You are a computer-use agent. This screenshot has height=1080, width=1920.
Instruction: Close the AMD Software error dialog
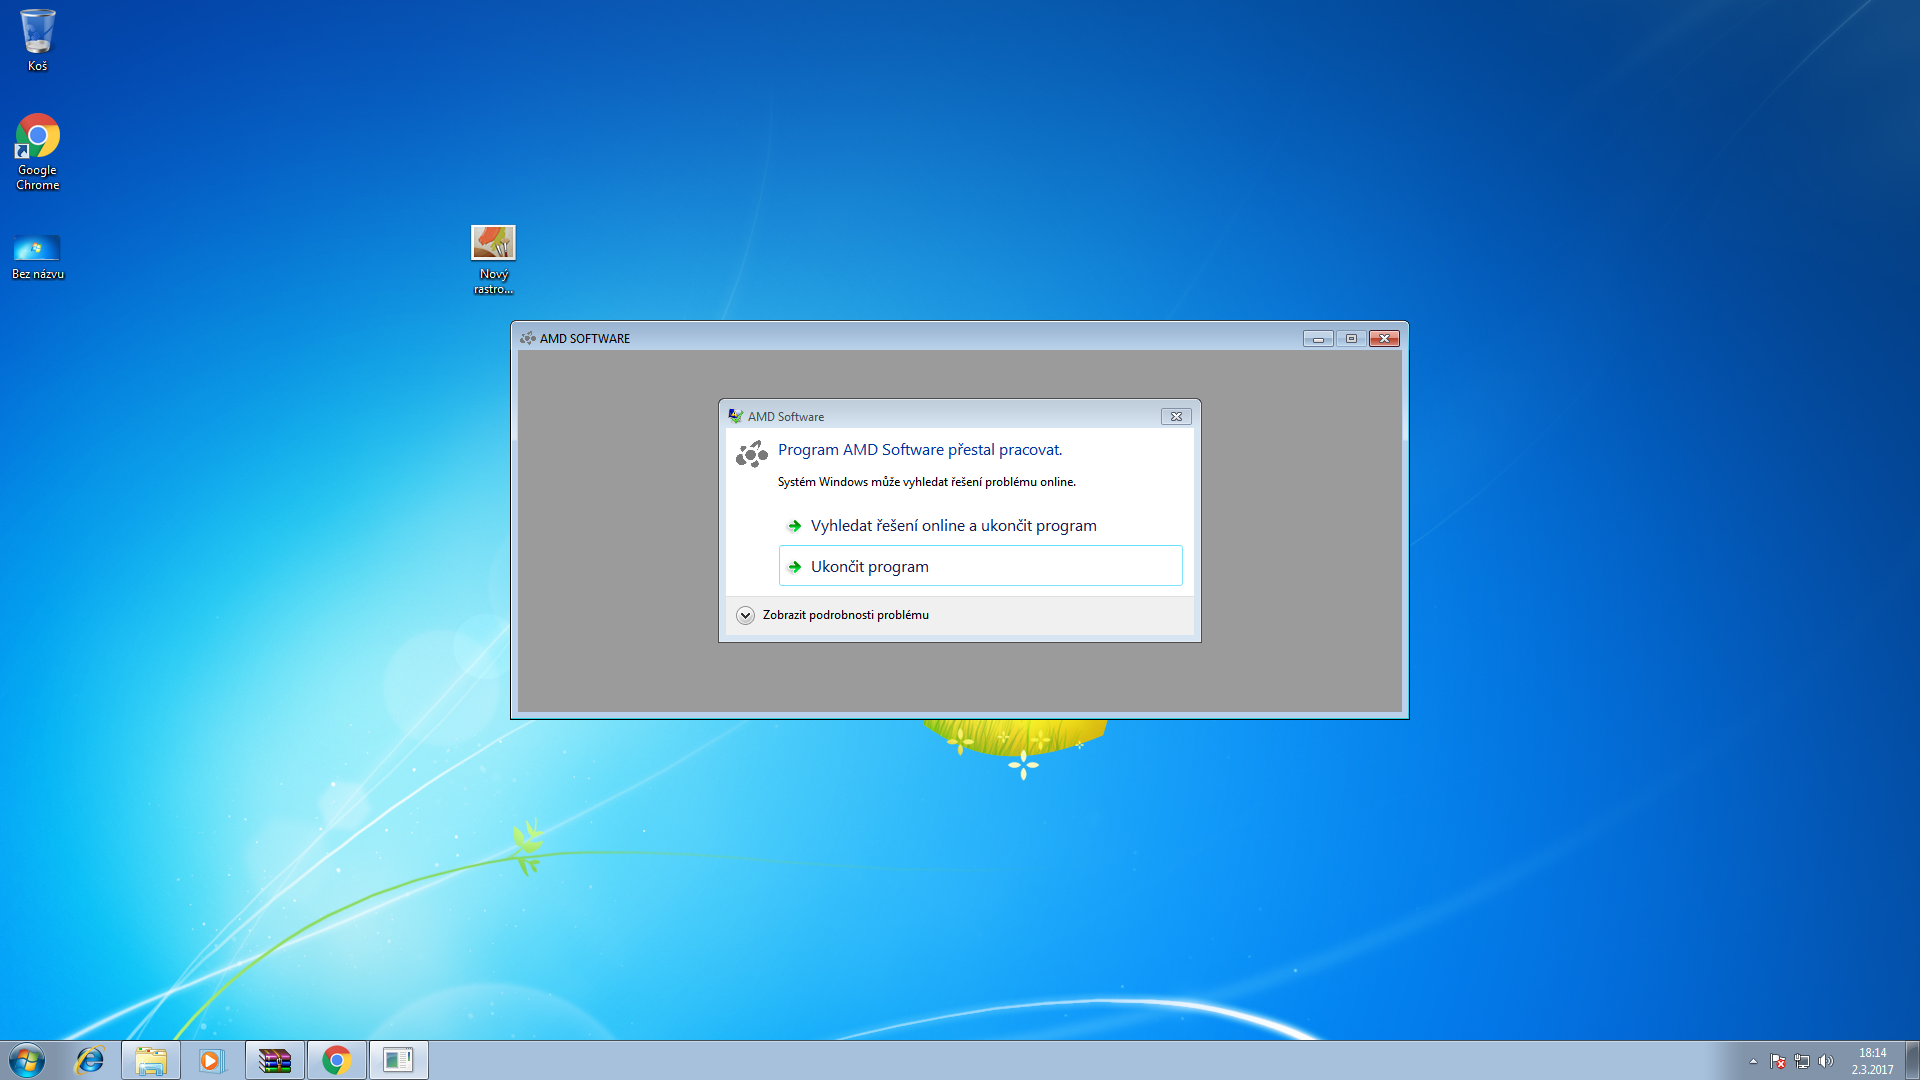click(x=1176, y=417)
